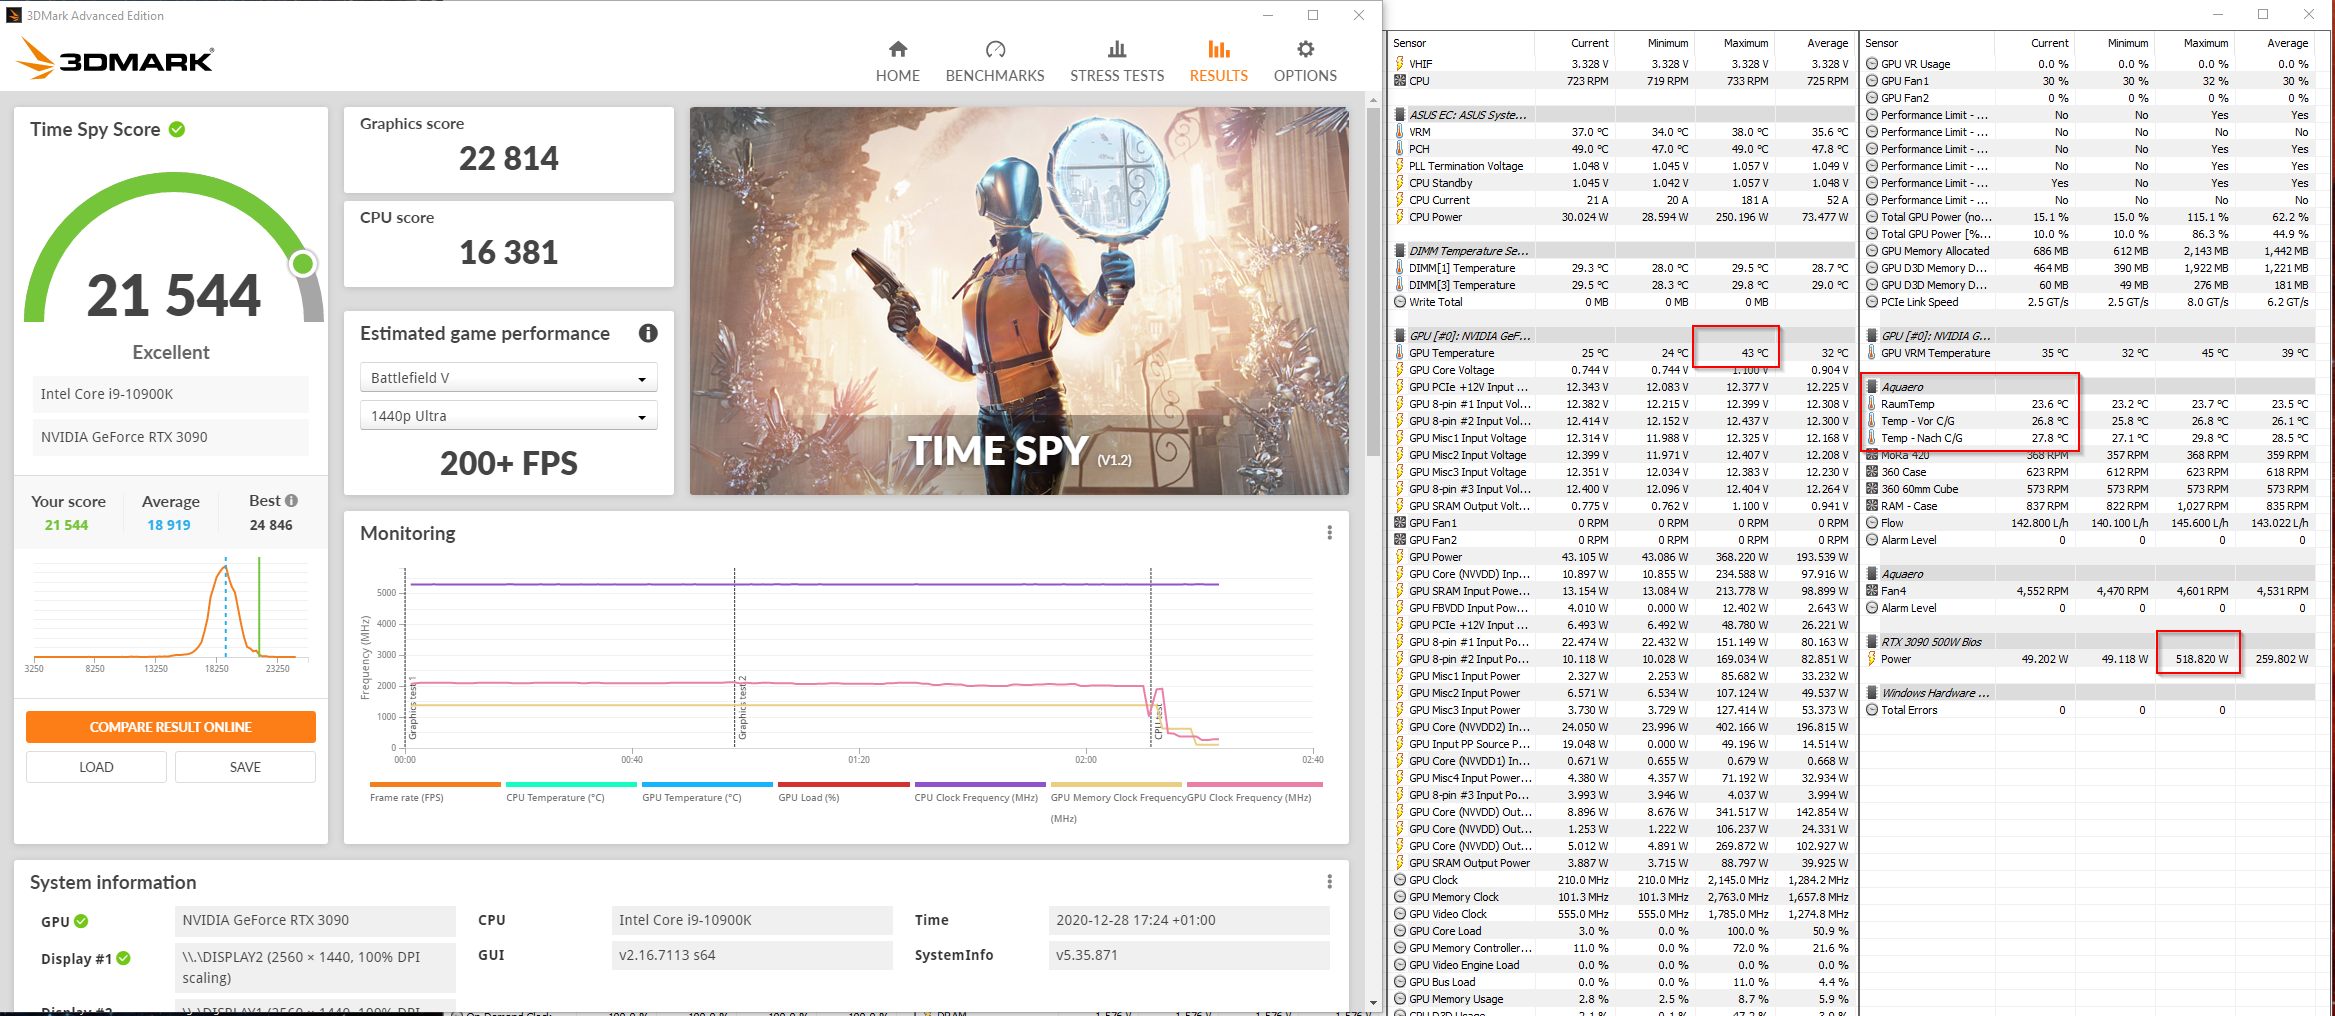Click the info icon next to Best score
Viewport: 2335px width, 1016px height.
[x=291, y=500]
